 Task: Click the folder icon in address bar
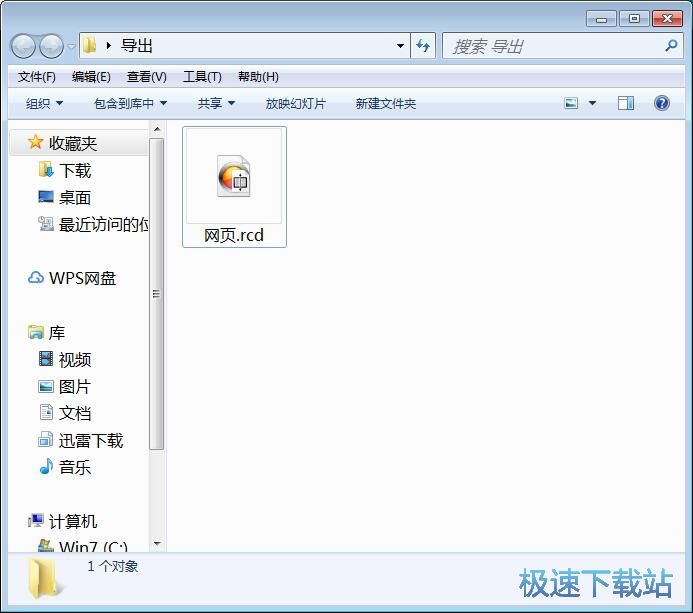click(90, 45)
